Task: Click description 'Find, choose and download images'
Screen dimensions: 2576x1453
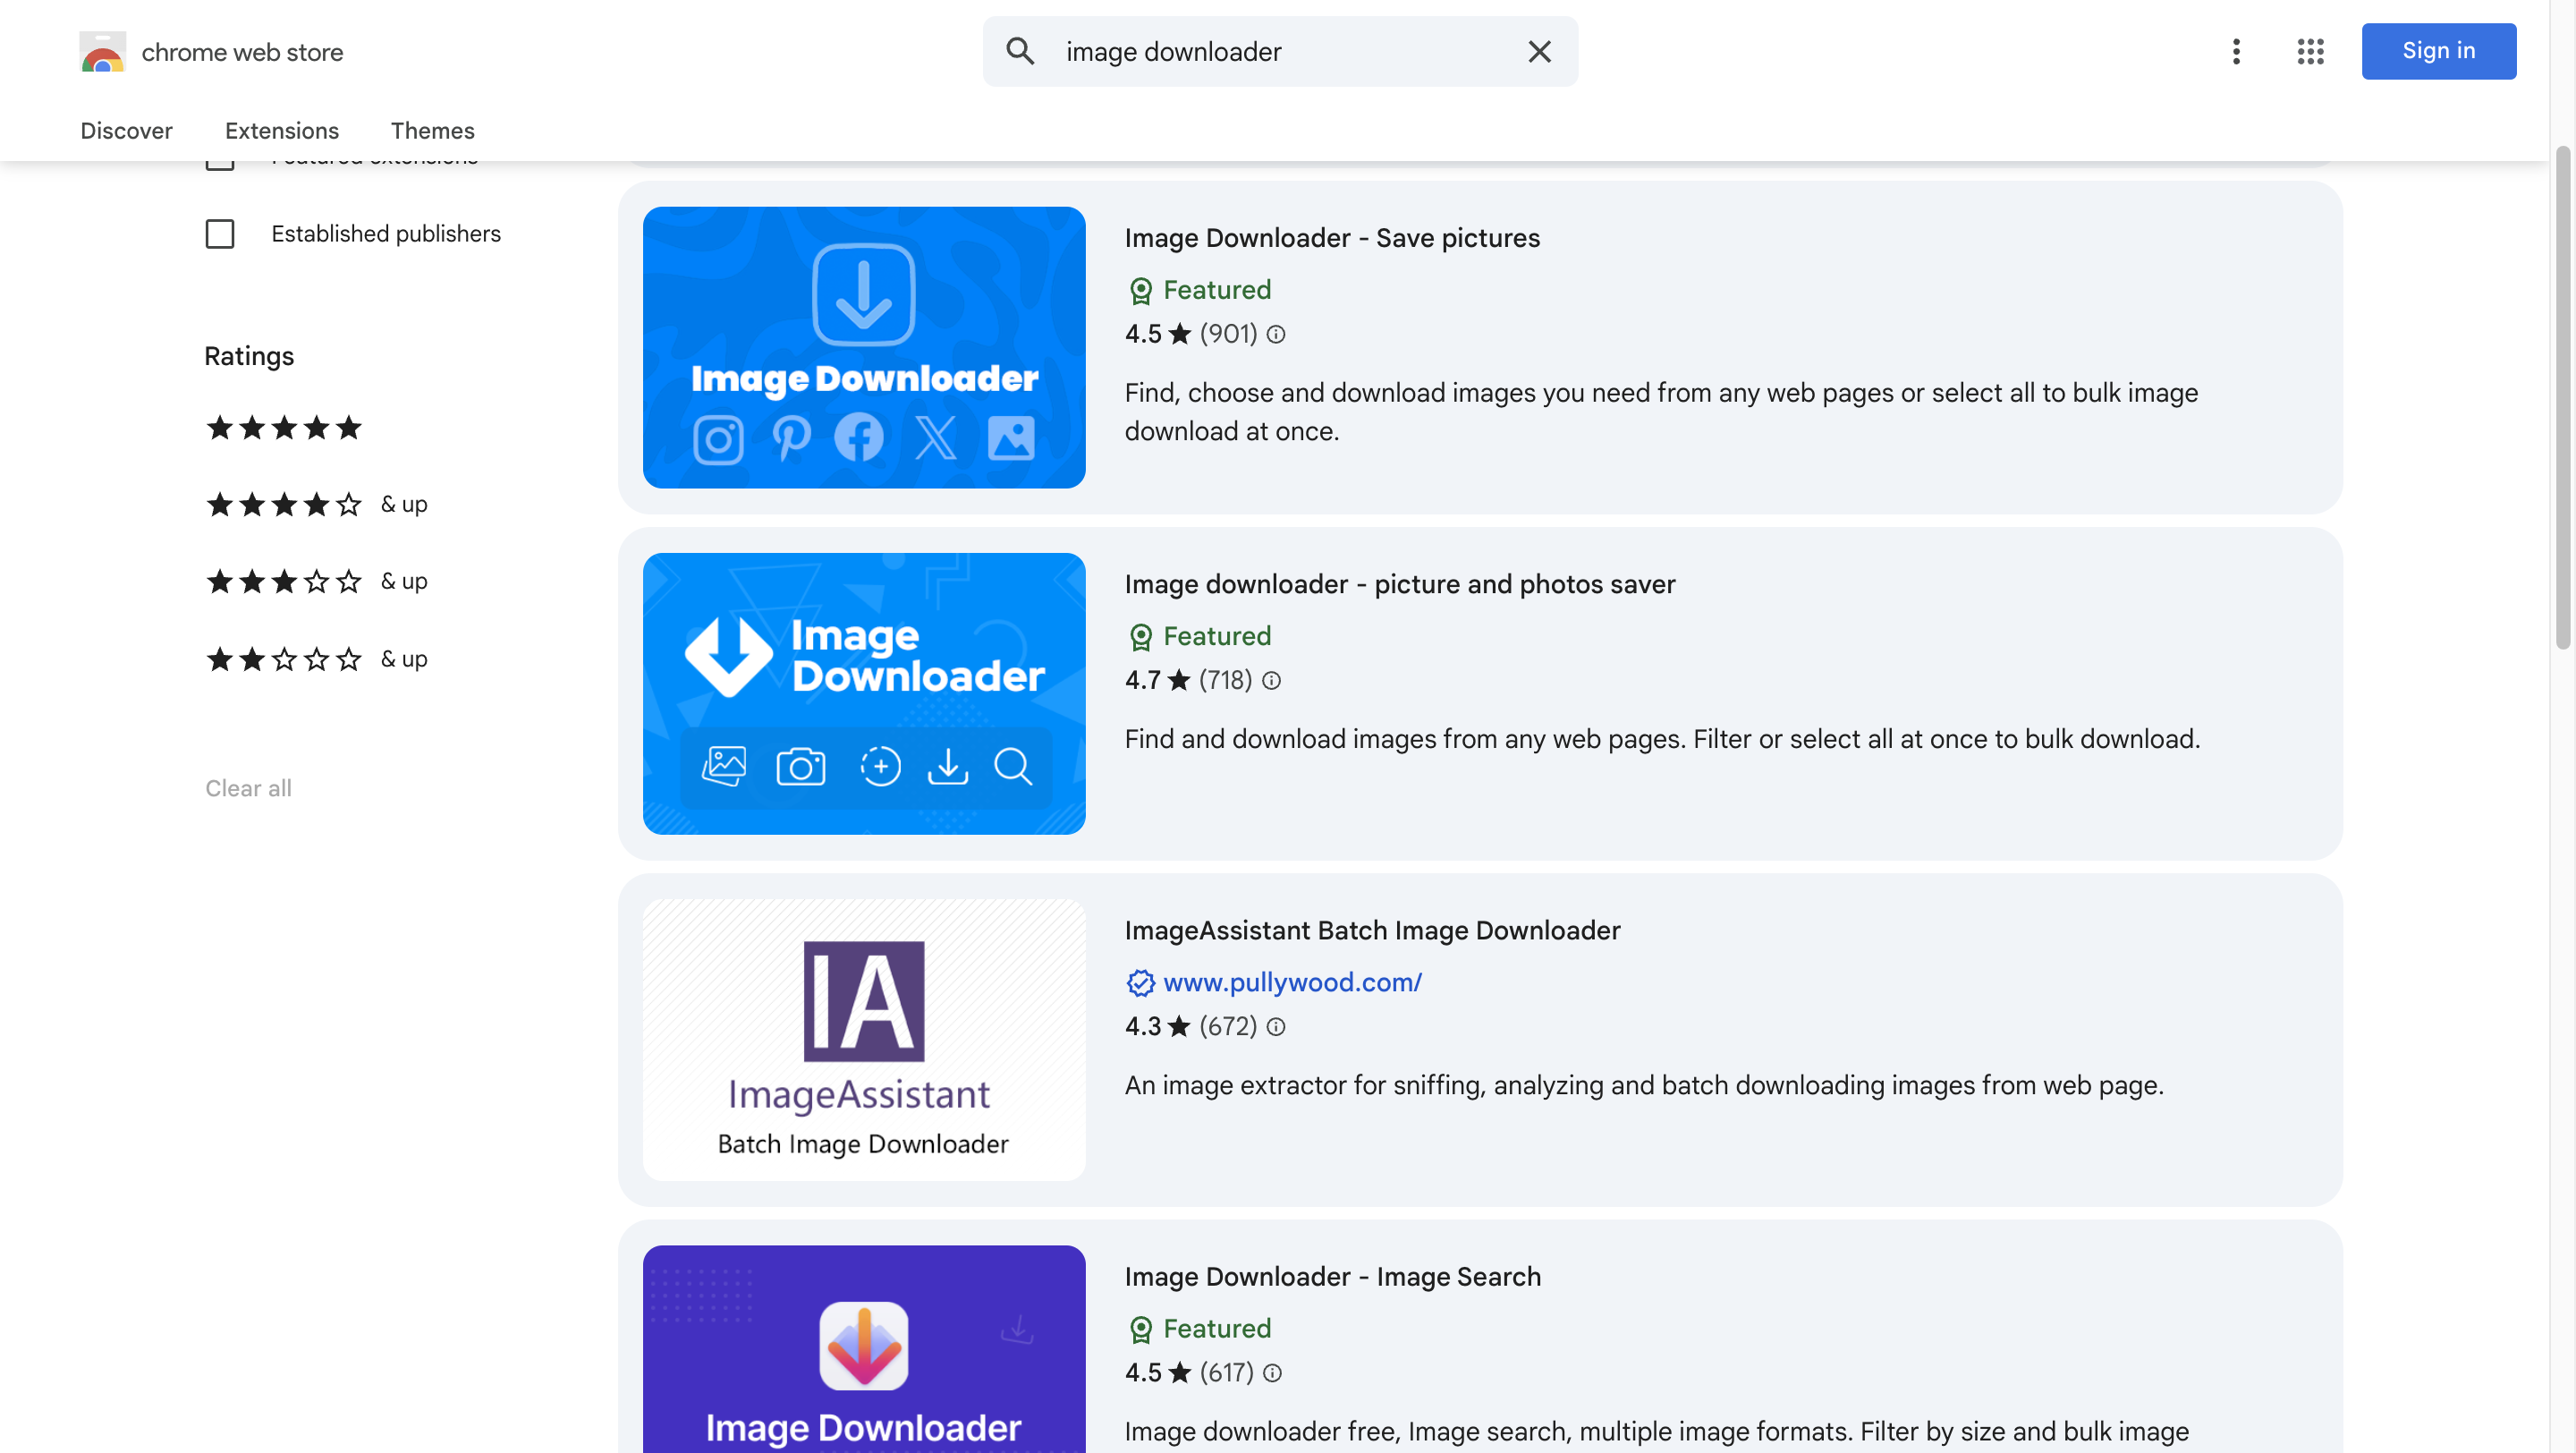Action: tap(1661, 412)
